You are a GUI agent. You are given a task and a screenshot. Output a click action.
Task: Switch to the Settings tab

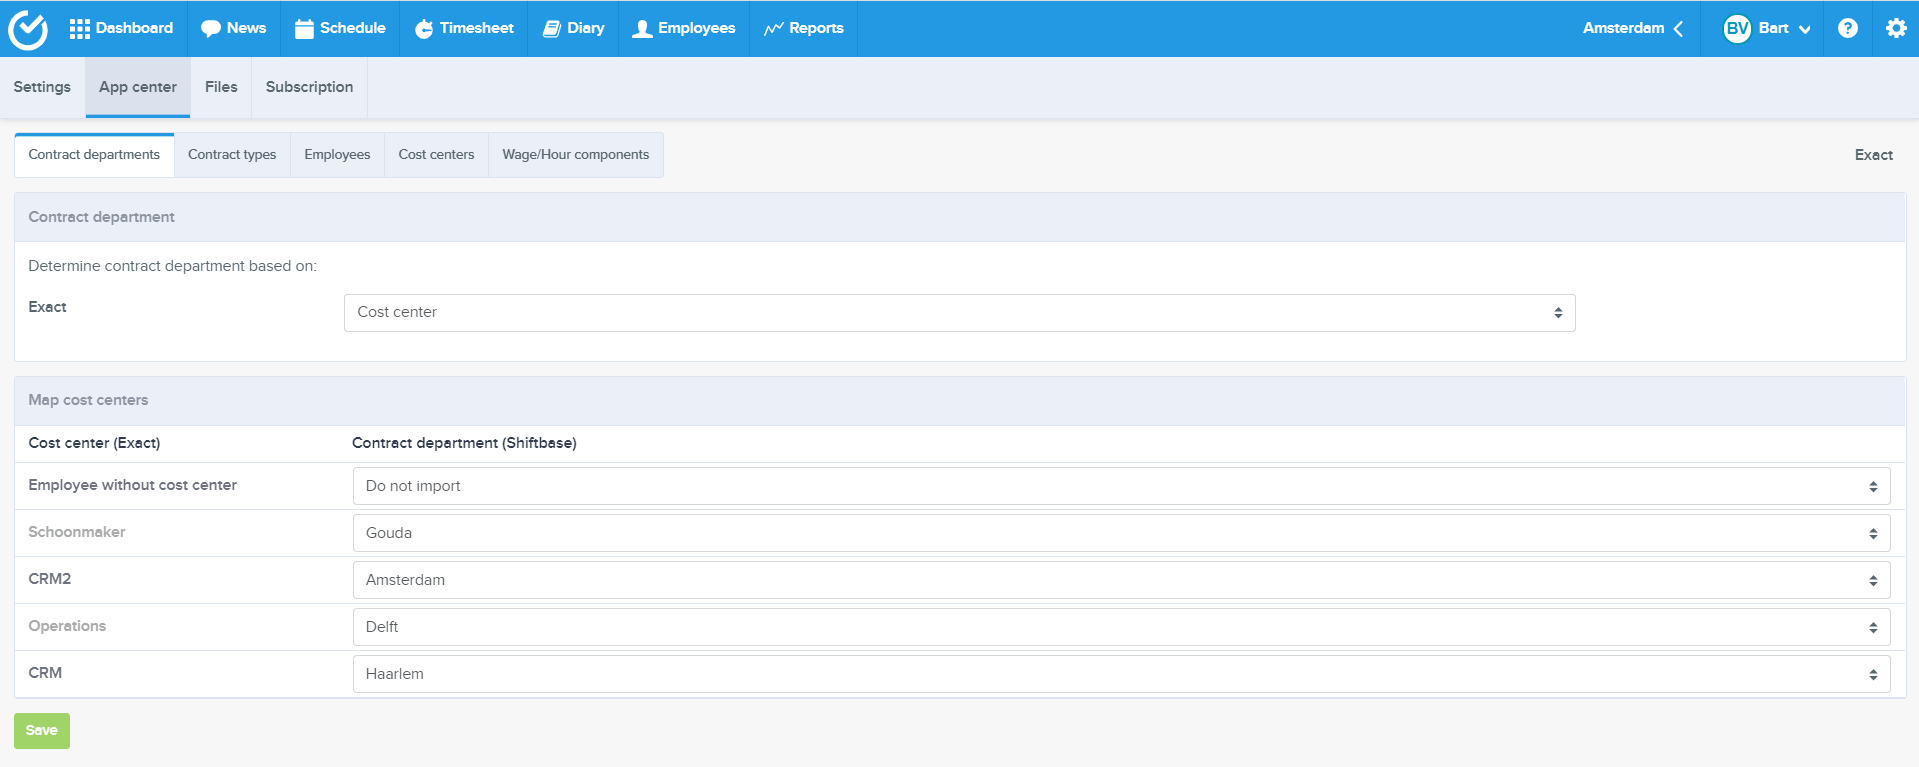[x=42, y=87]
